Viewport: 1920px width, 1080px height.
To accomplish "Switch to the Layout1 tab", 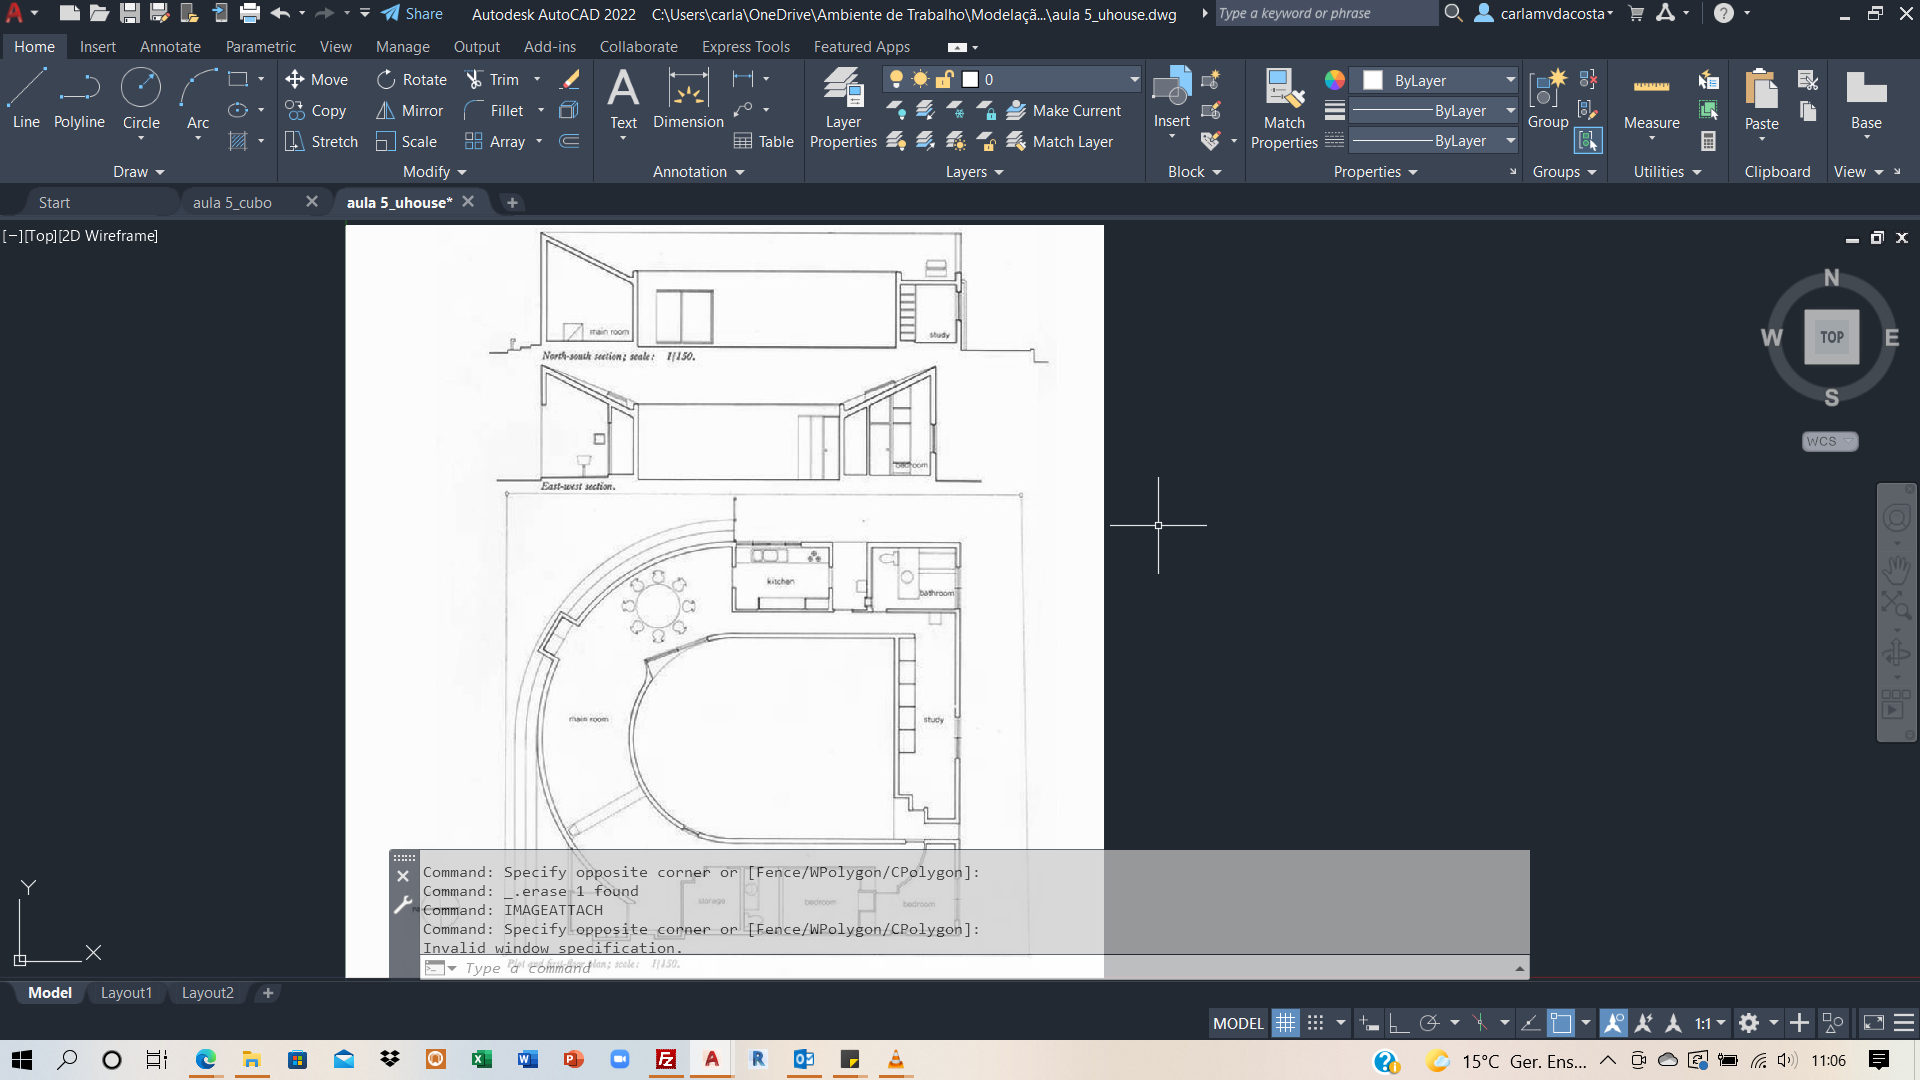I will tap(126, 993).
